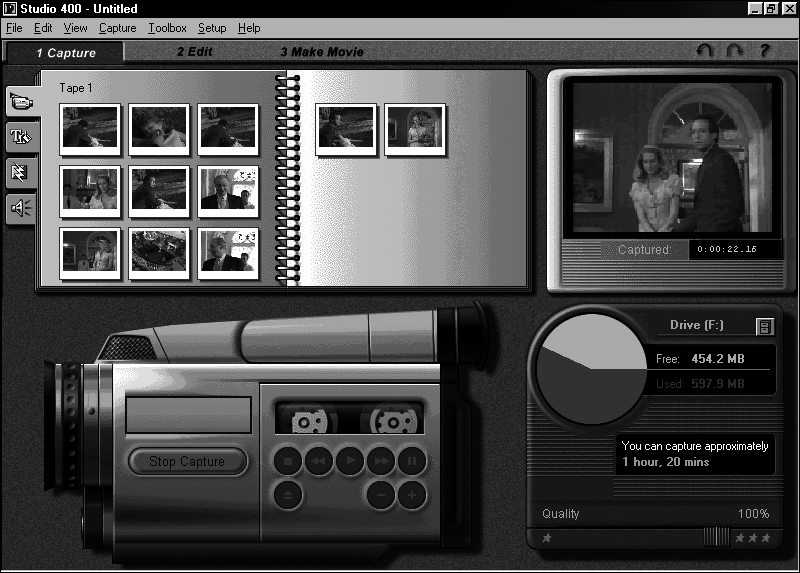Select second thumbnail in middle row
The image size is (800, 573).
[159, 191]
